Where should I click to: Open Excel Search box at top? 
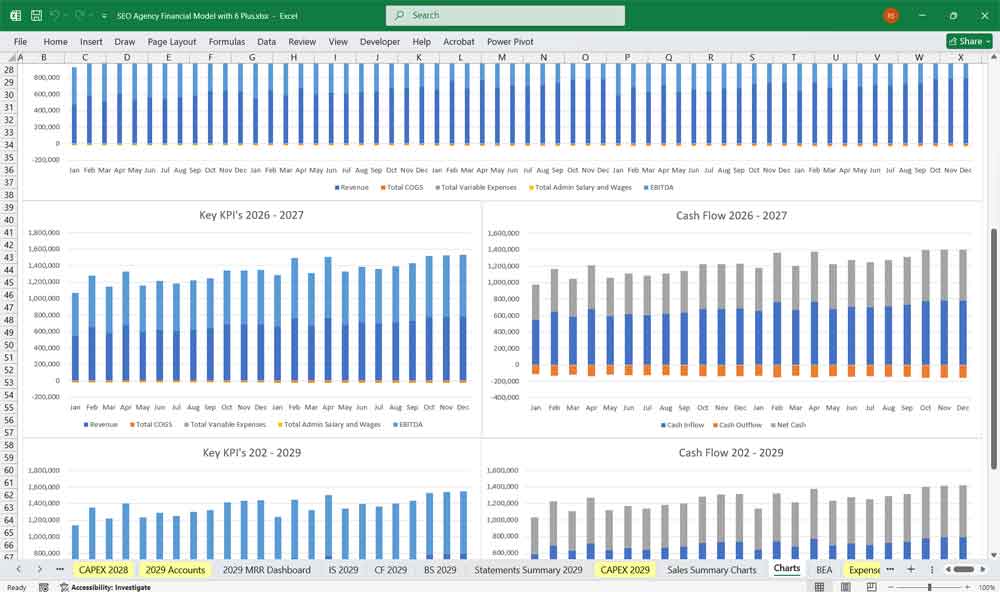pyautogui.click(x=503, y=15)
